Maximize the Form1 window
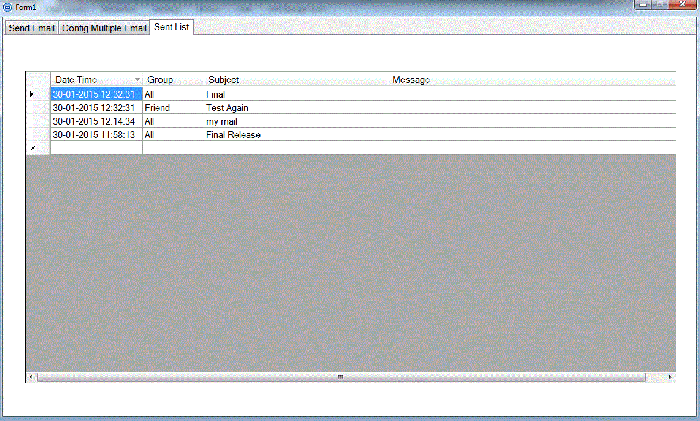 (660, 4)
